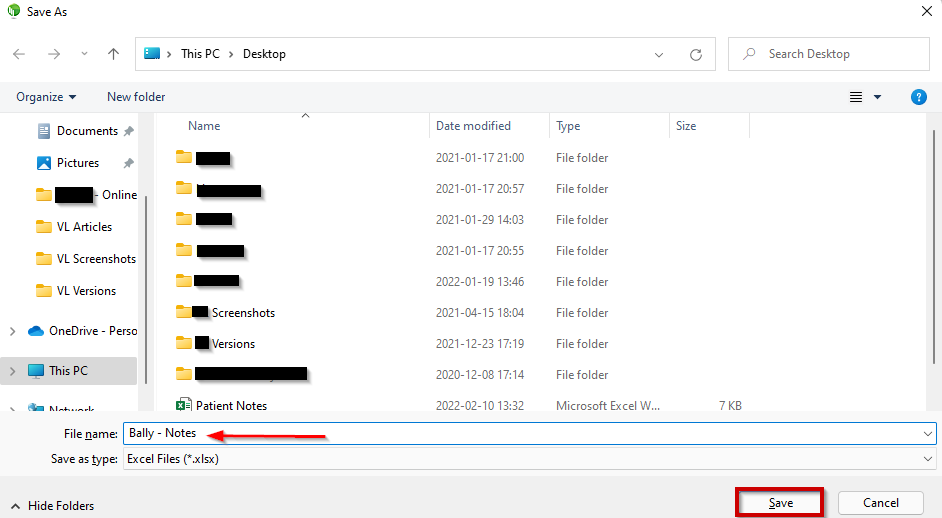The image size is (942, 518).
Task: Click the Pictures pin icon
Action: [x=129, y=163]
